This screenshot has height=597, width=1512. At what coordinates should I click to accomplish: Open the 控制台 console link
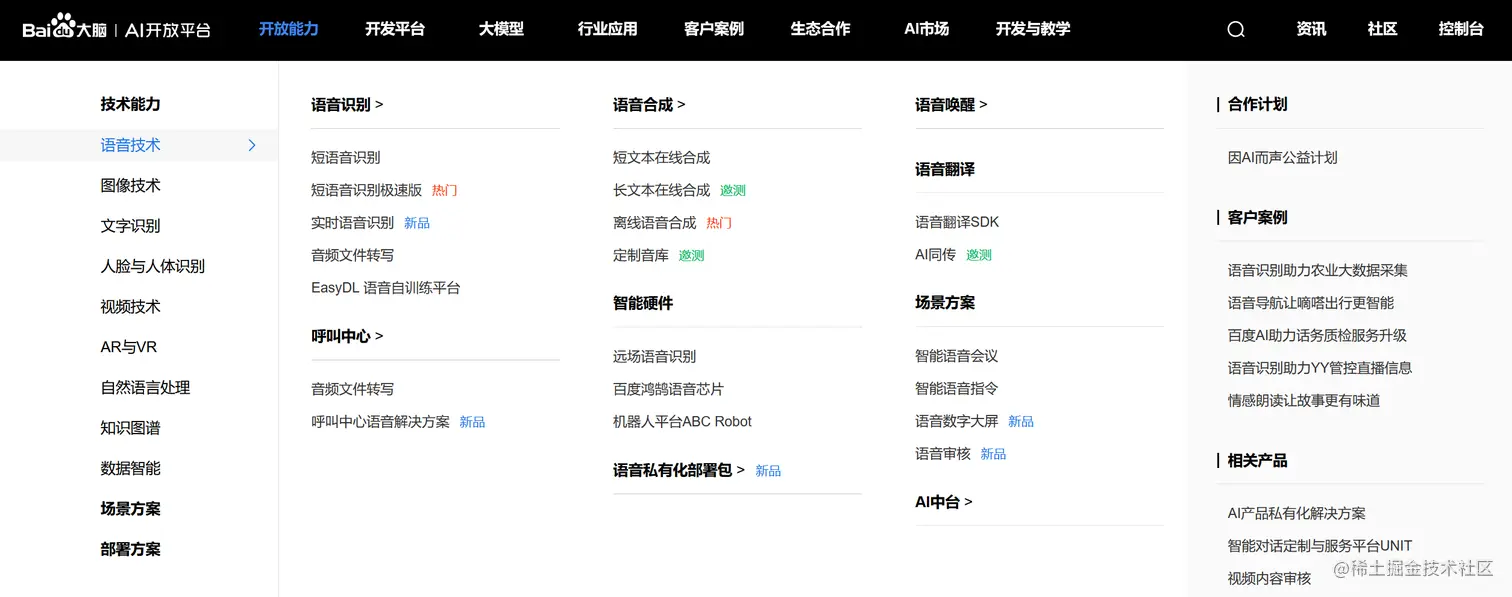[1461, 29]
